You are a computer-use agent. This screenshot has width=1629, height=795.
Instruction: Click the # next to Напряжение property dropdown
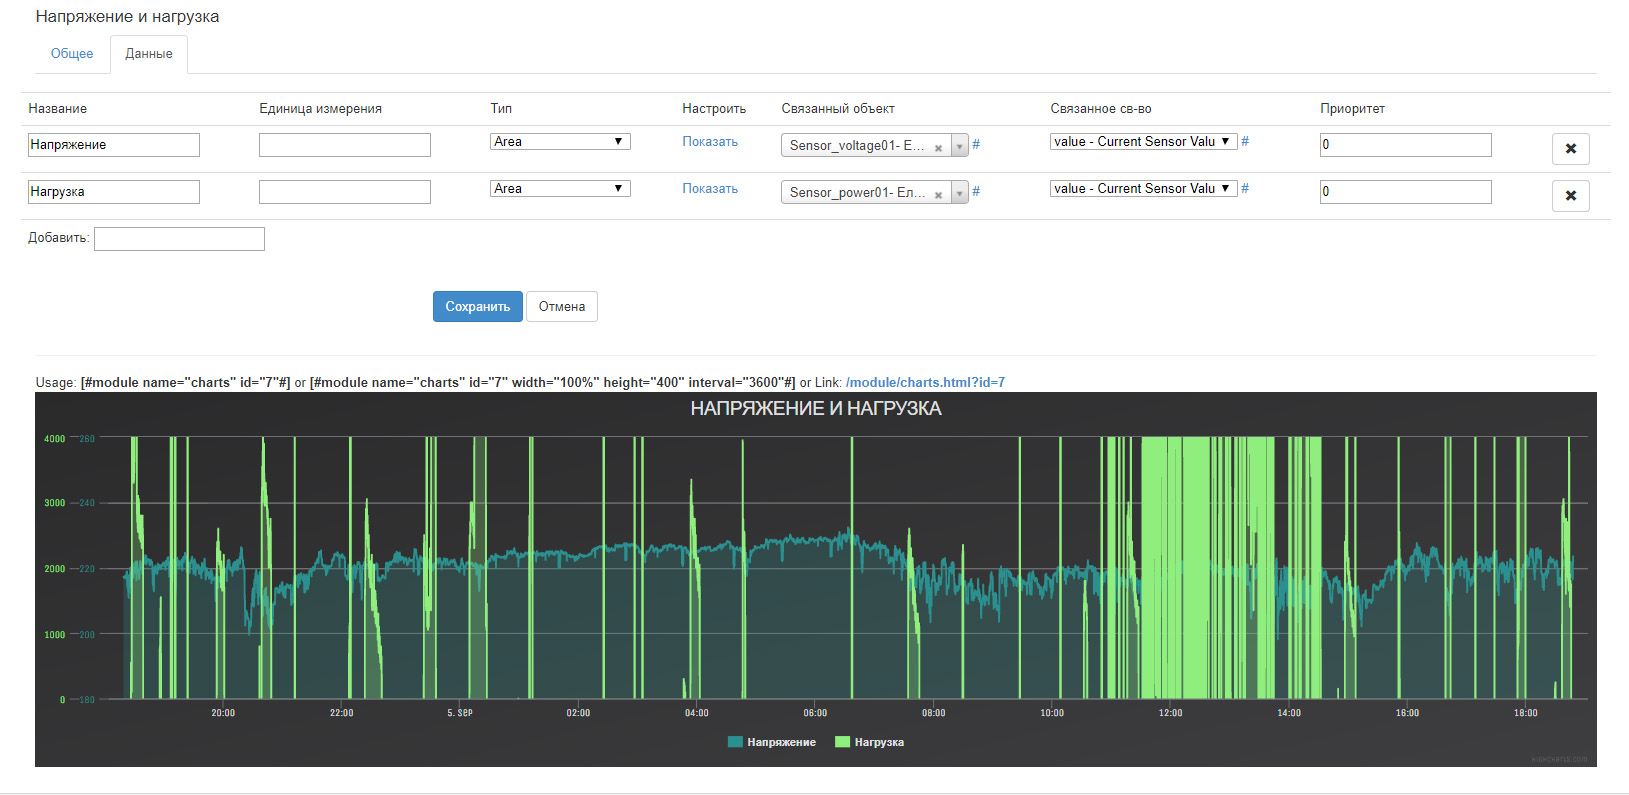pyautogui.click(x=1245, y=142)
